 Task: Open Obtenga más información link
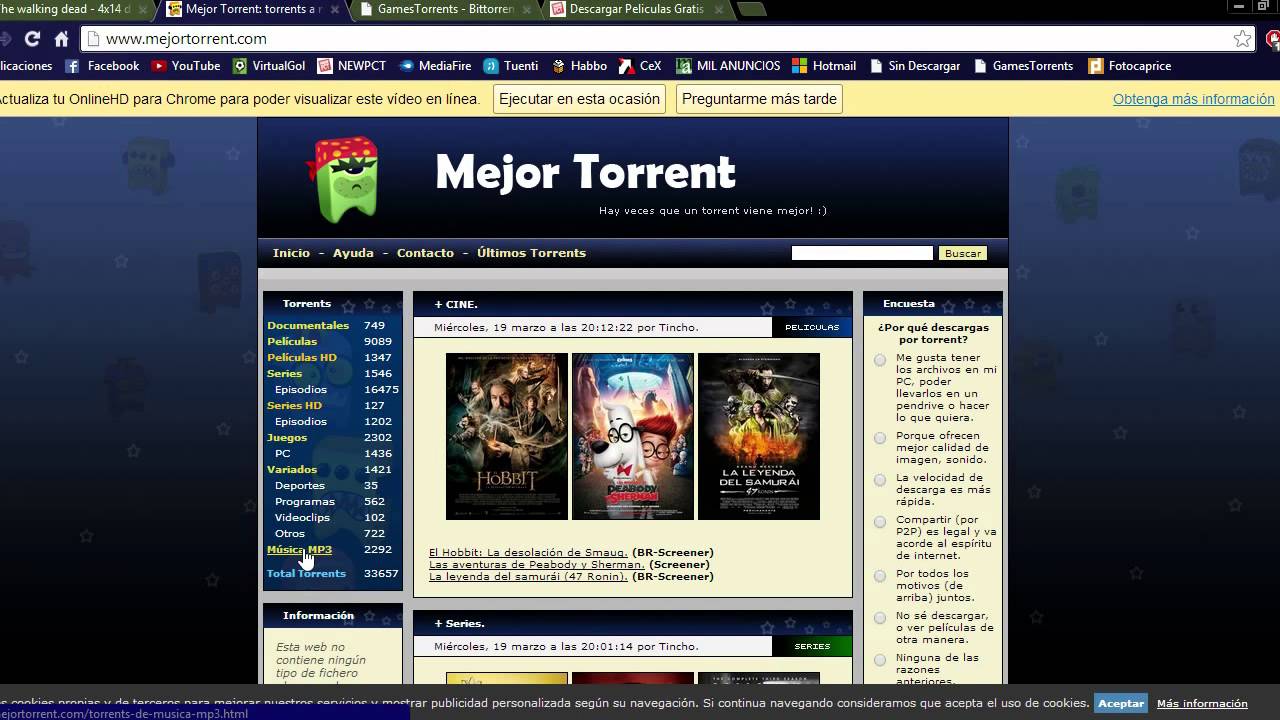(x=1194, y=99)
